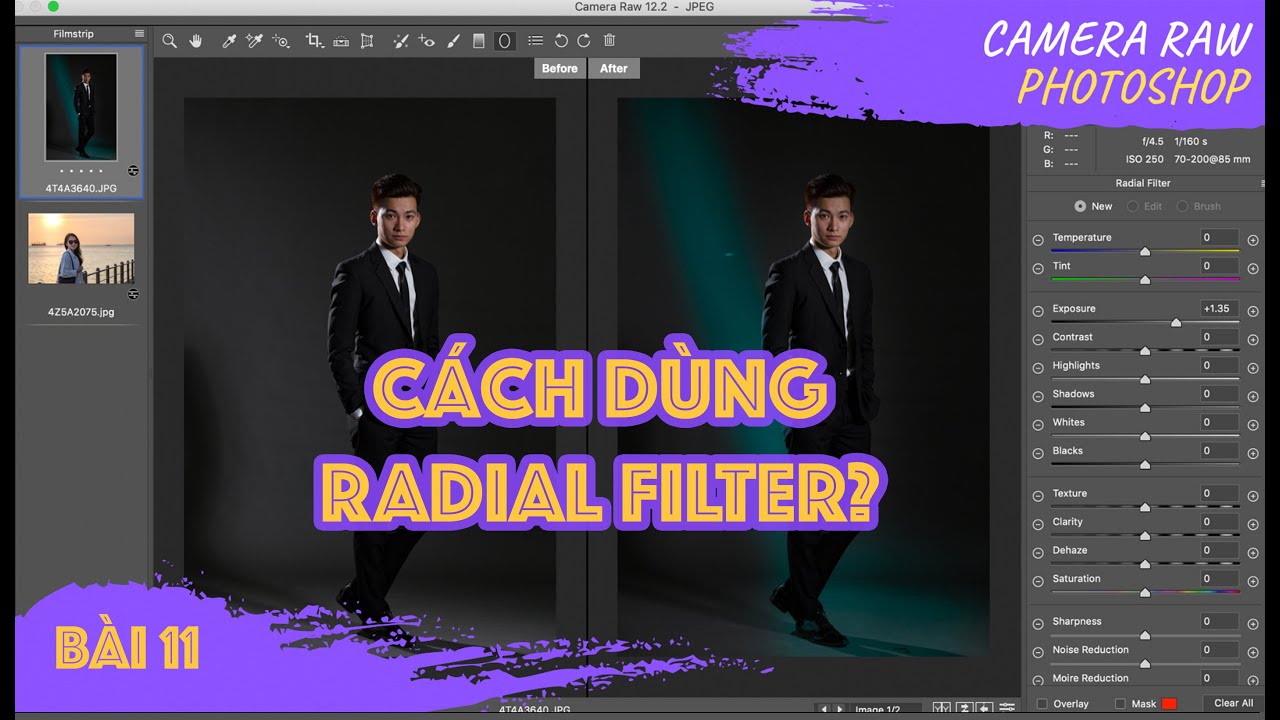Select the Edit radio option
This screenshot has width=1280, height=720.
coord(1133,206)
